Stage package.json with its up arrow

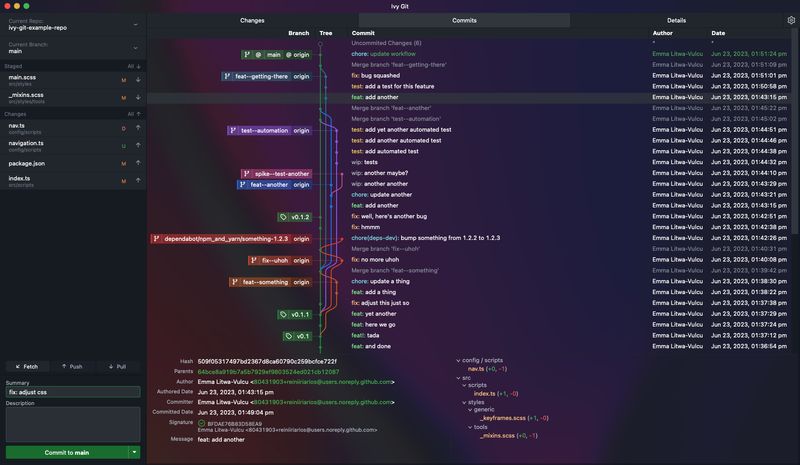pyautogui.click(x=138, y=163)
